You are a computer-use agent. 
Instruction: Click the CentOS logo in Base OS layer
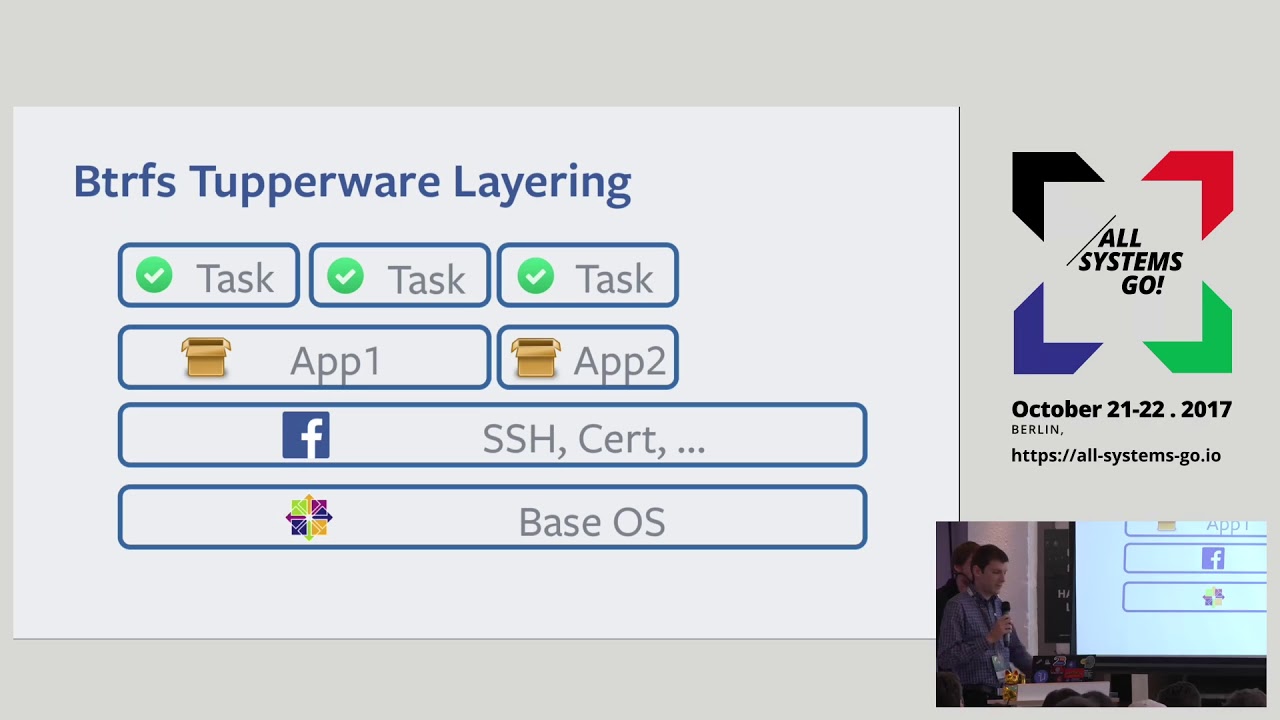coord(308,518)
